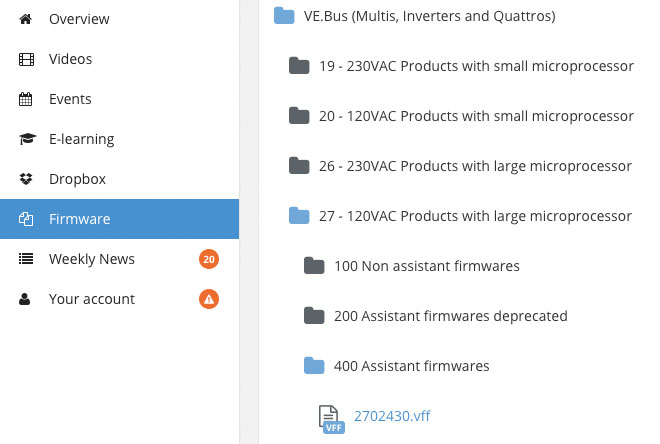Click the VFF file icon for 2702430
Screen dimensions: 660x444
click(x=331, y=419)
